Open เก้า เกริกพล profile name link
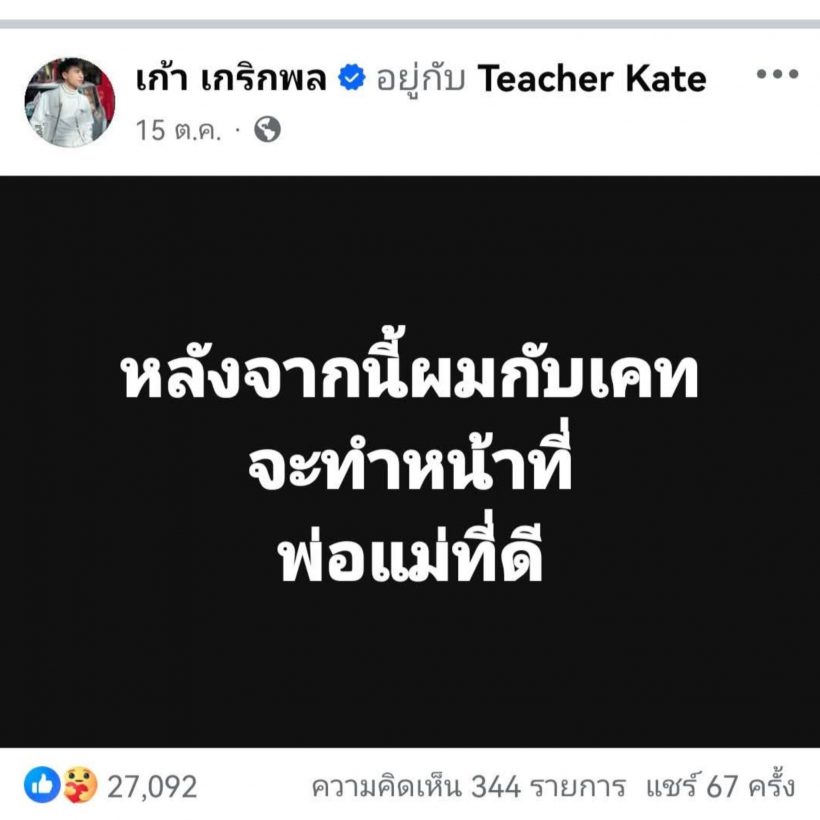This screenshot has height=820, width=820. tap(231, 78)
